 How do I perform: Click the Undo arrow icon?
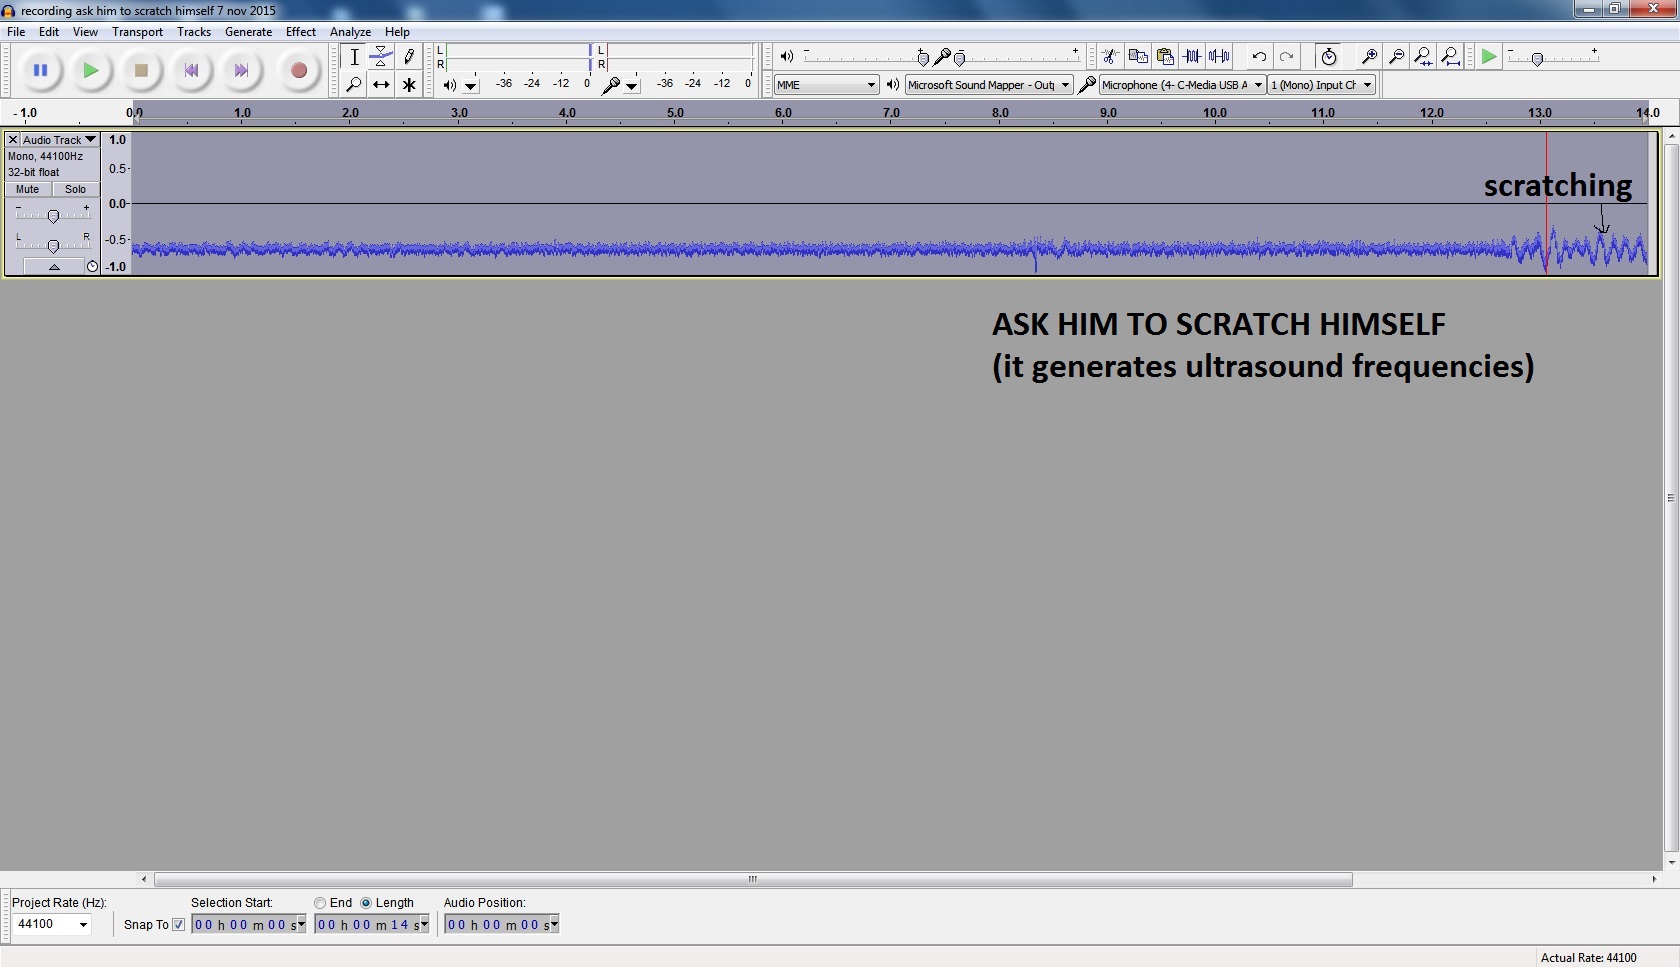point(1259,57)
